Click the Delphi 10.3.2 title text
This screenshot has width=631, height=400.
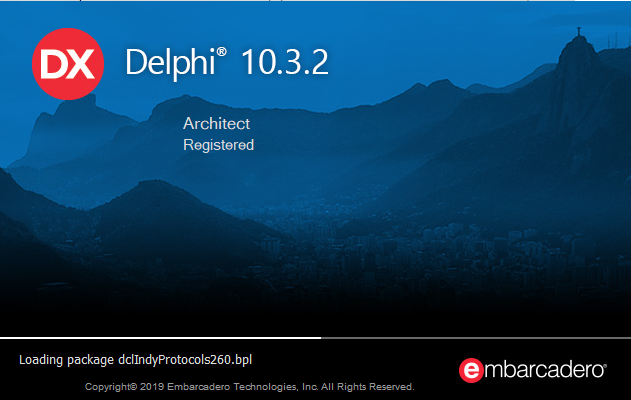[x=227, y=63]
